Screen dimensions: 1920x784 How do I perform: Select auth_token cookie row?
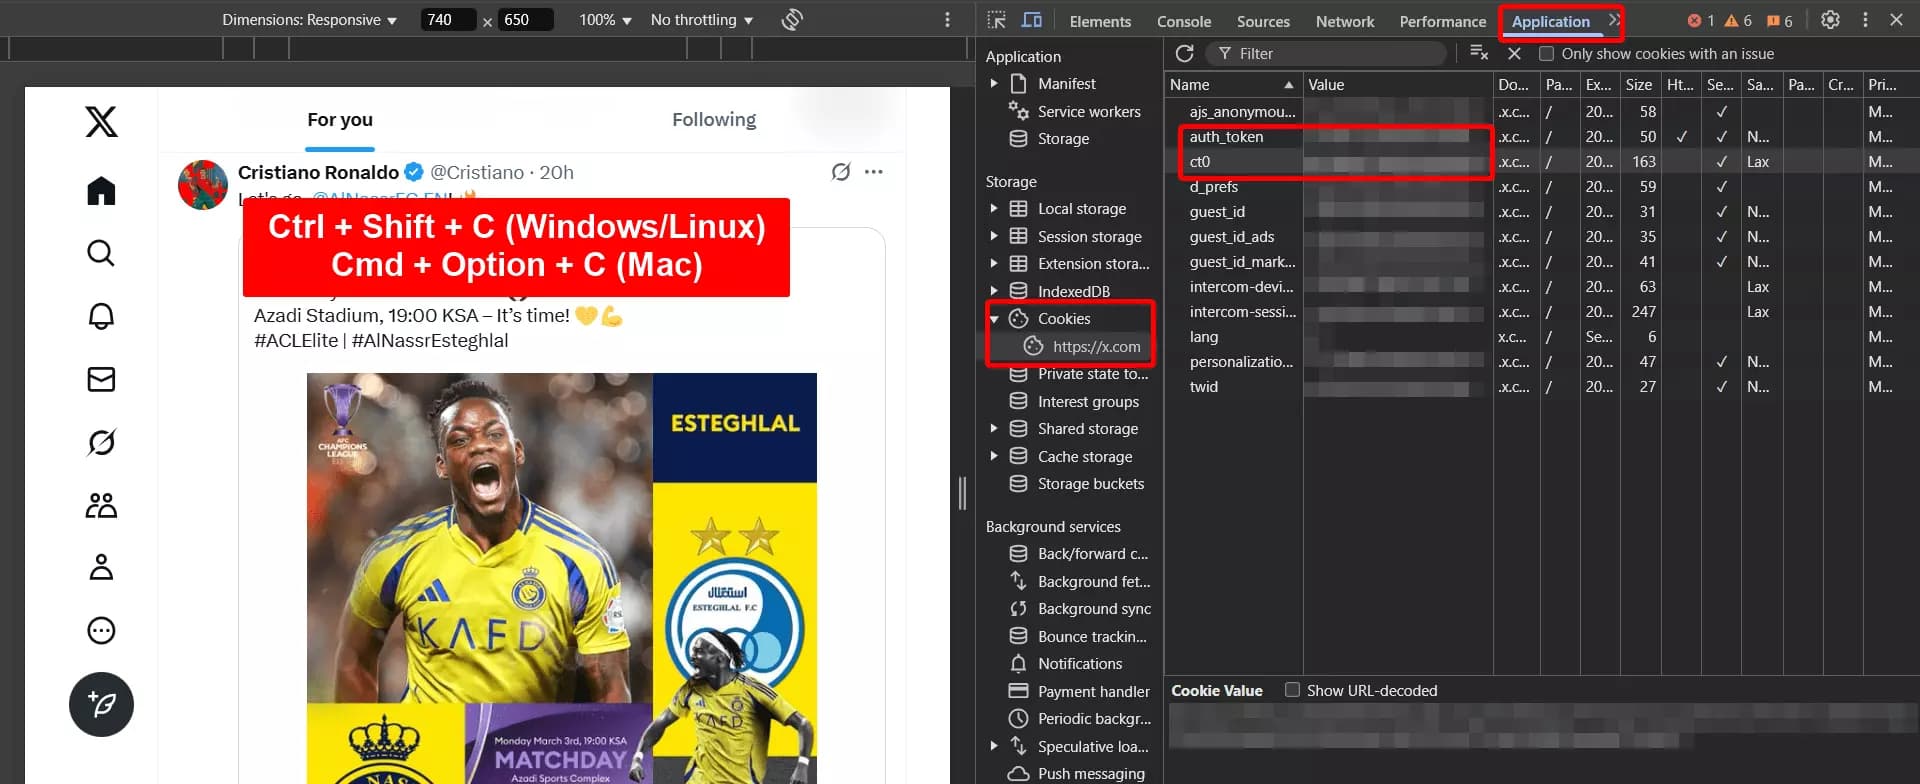(1540, 137)
